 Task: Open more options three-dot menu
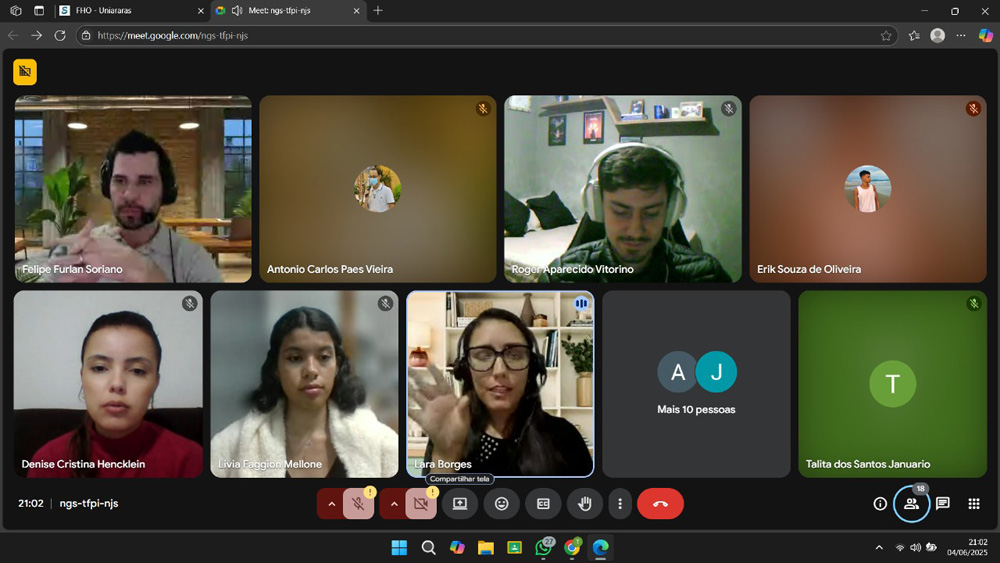coord(620,504)
